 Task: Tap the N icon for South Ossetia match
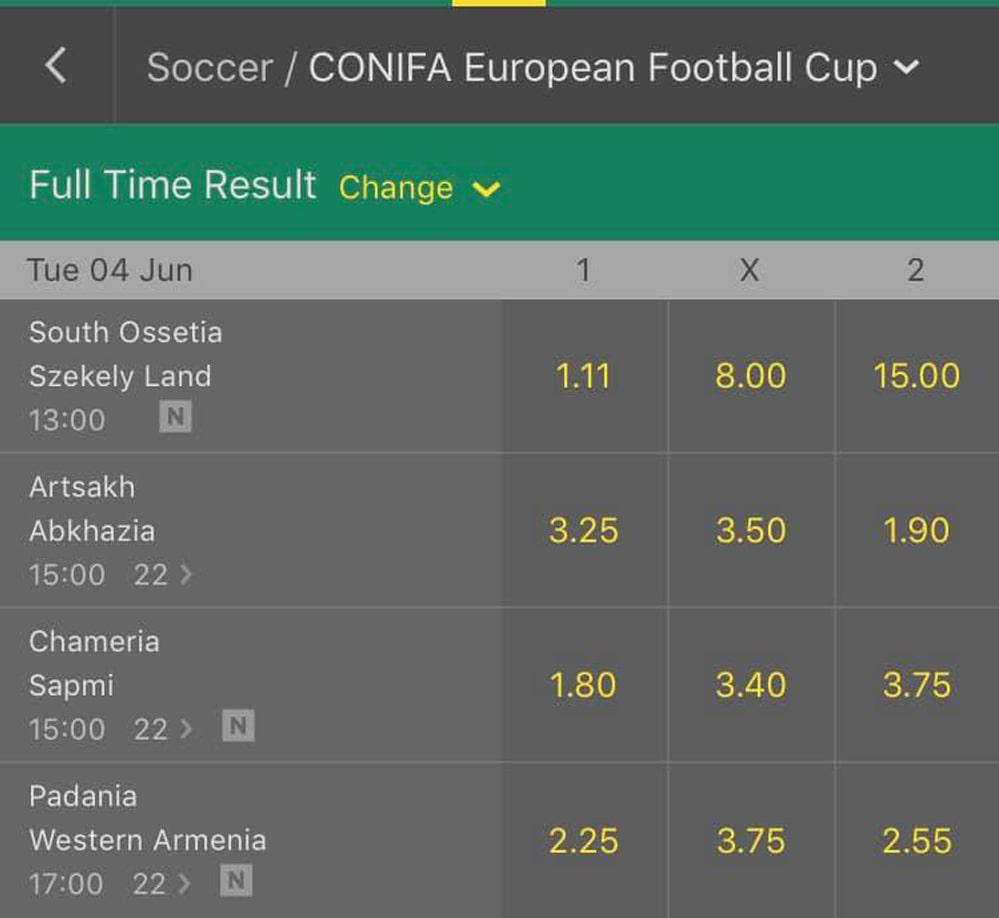pos(175,417)
